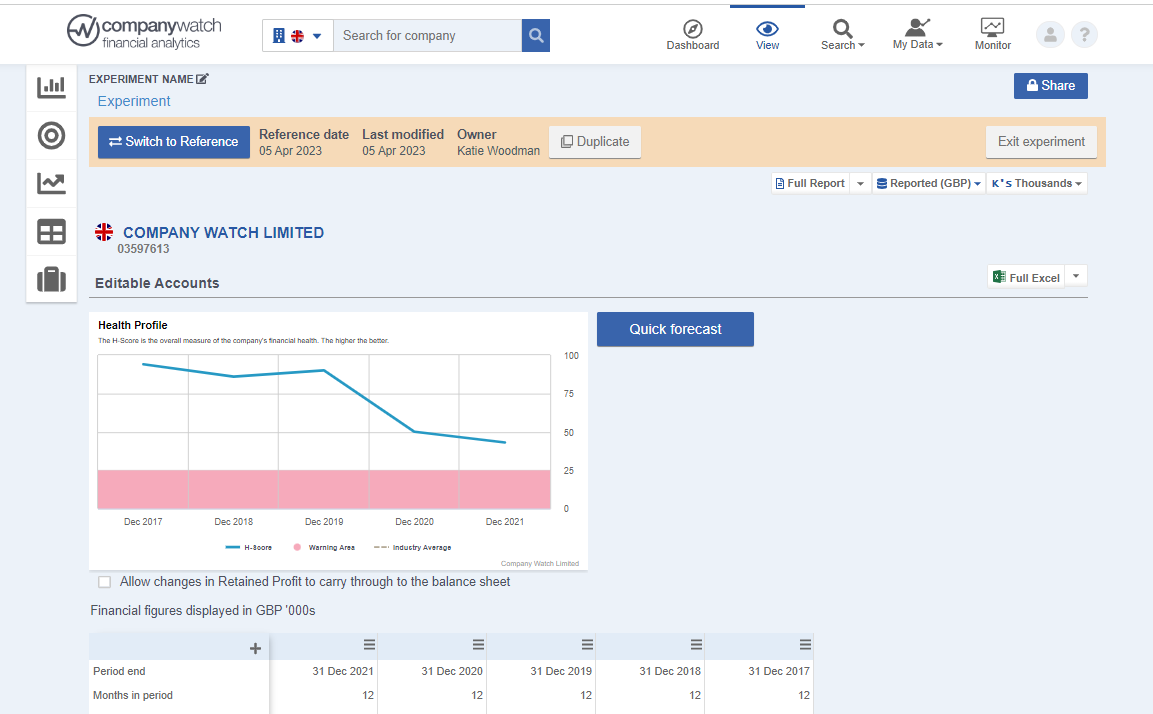Click the Editable Accounts heading

157,283
